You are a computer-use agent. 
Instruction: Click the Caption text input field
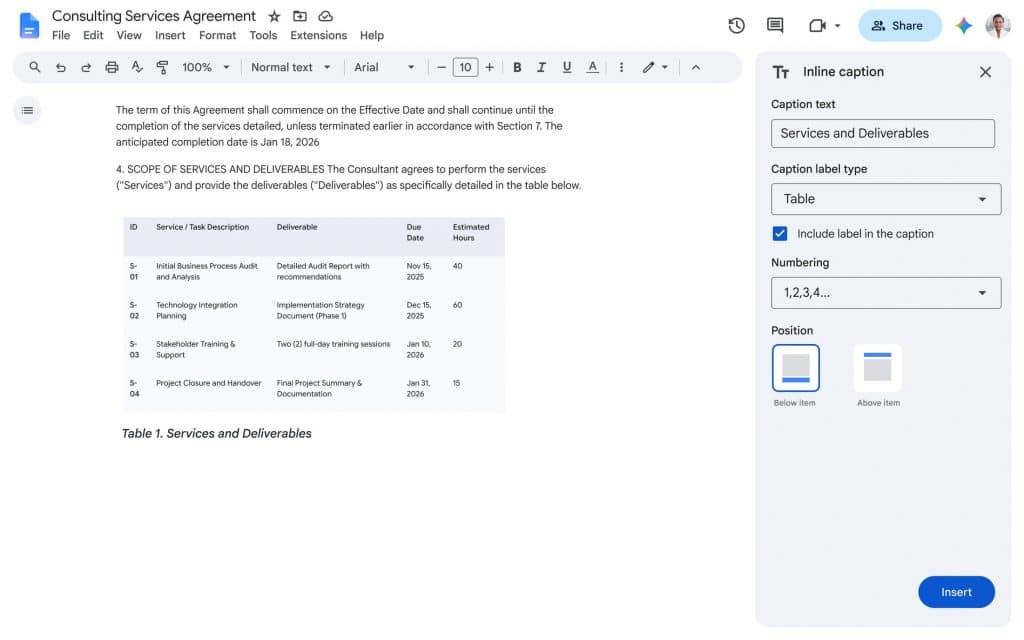[x=882, y=133]
